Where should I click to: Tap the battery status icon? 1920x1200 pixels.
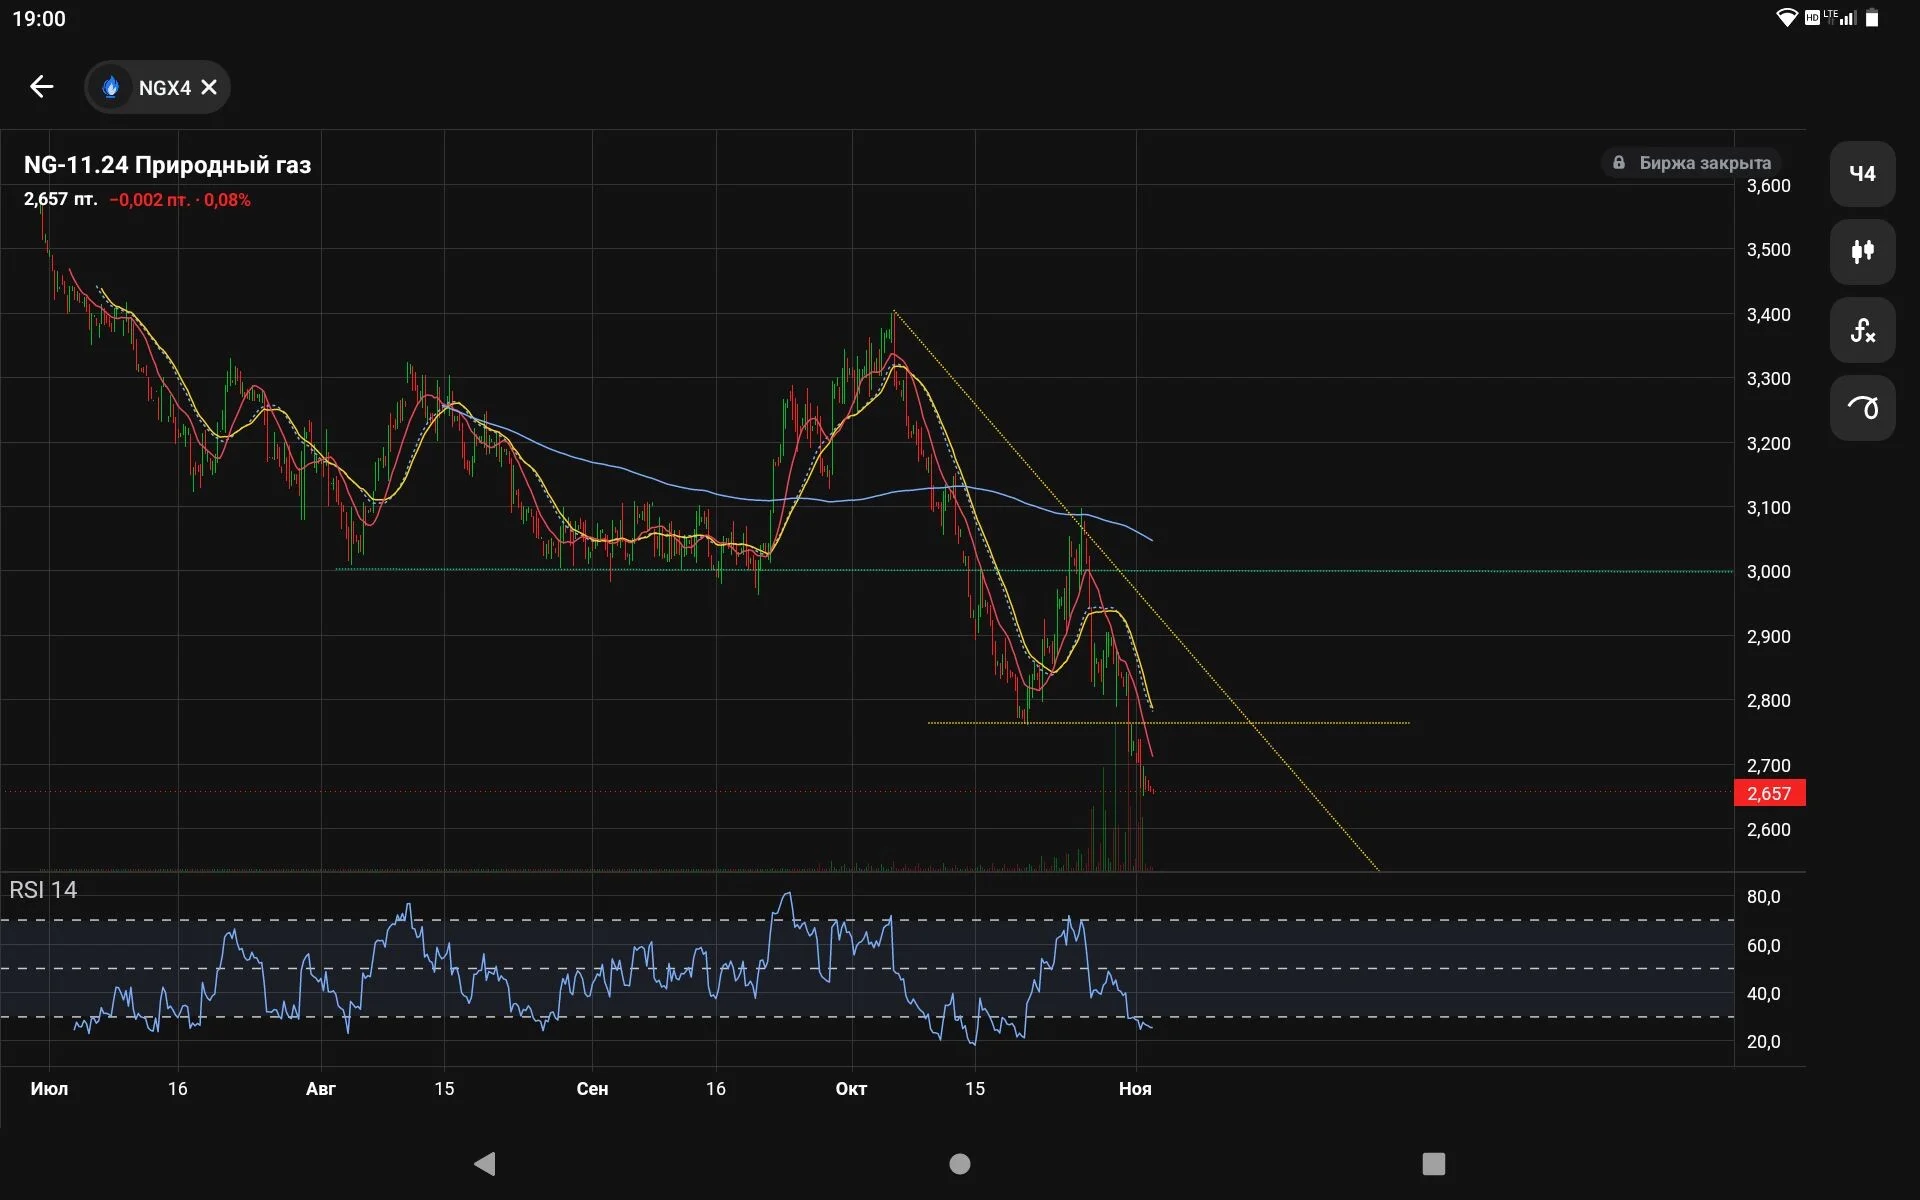click(1872, 18)
